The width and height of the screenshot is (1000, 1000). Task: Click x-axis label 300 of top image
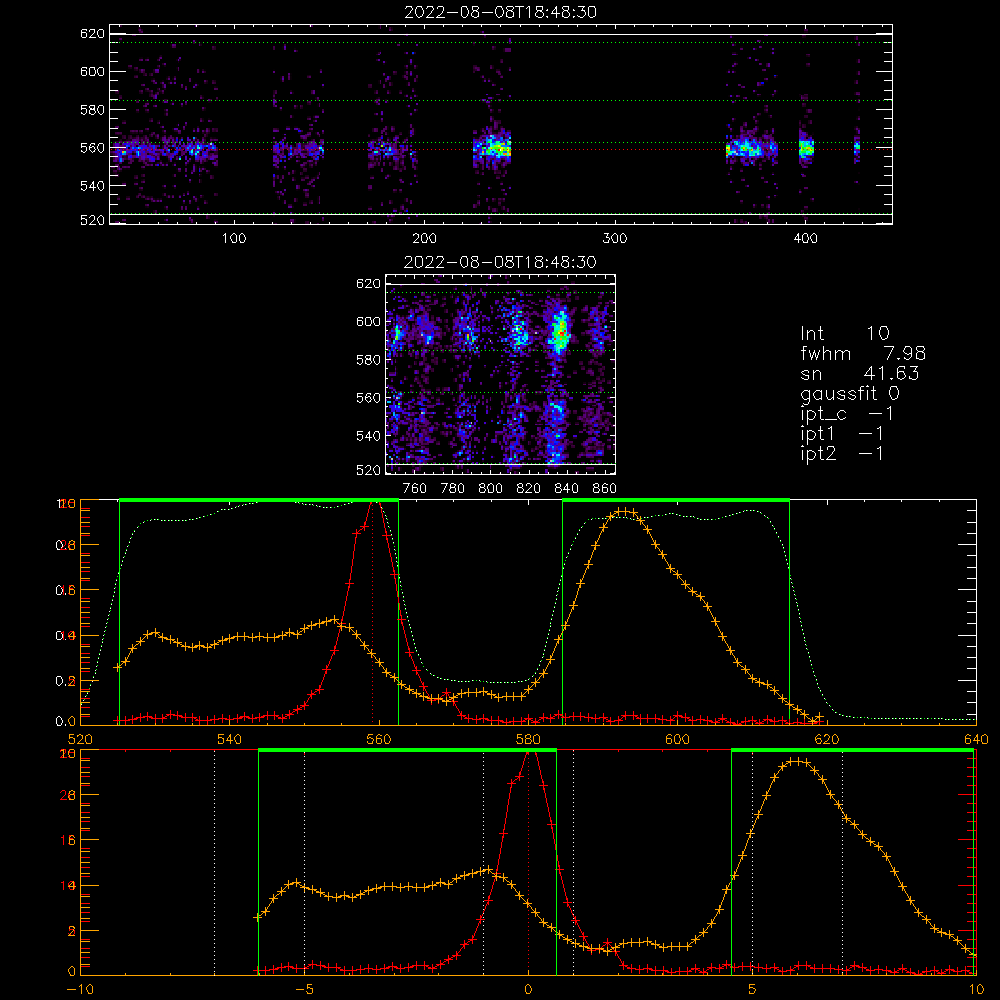pos(615,239)
